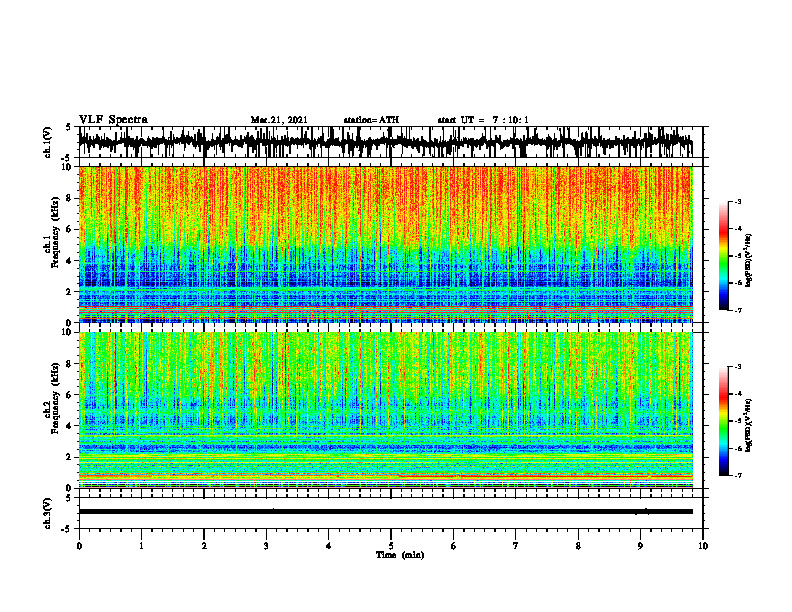The height and width of the screenshot is (612, 792).
Task: Click the ch.2 color bar log(PSD) label
Action: click(749, 425)
